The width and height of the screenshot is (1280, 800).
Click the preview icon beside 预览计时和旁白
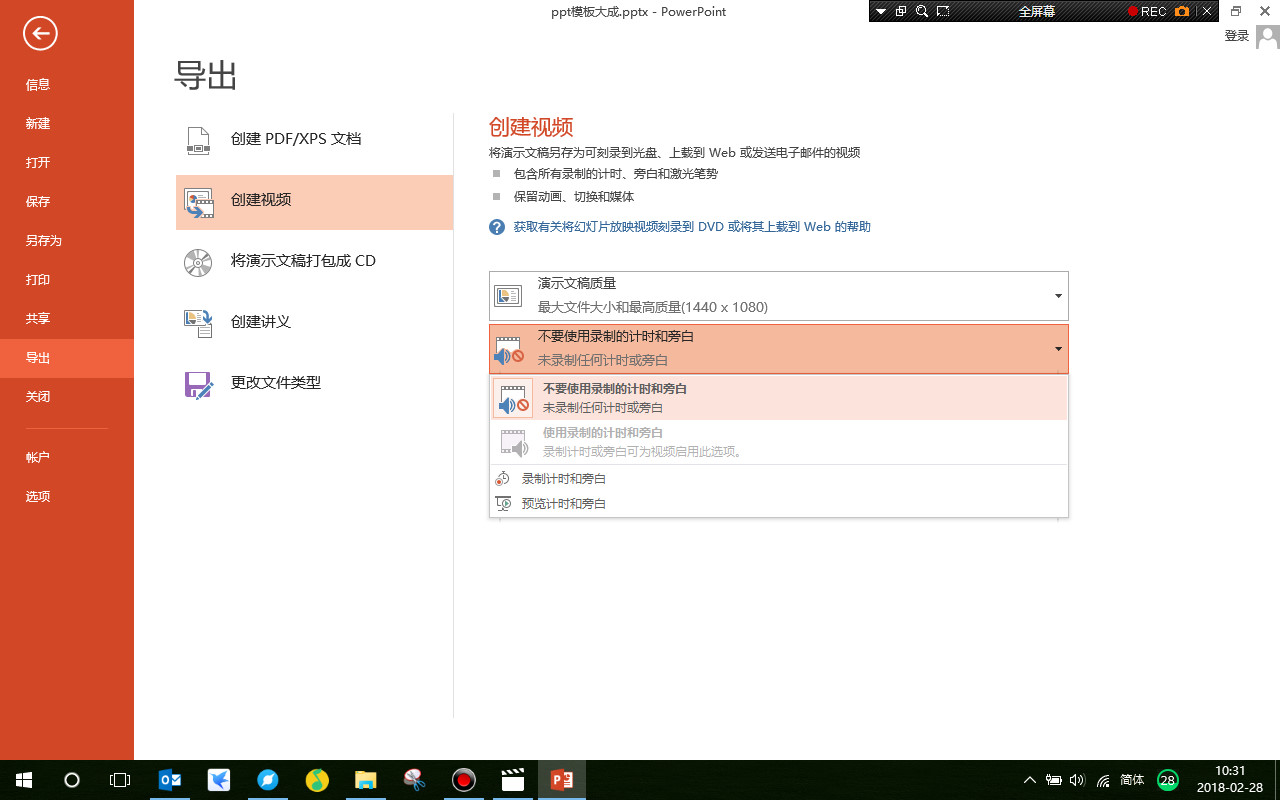pos(503,503)
